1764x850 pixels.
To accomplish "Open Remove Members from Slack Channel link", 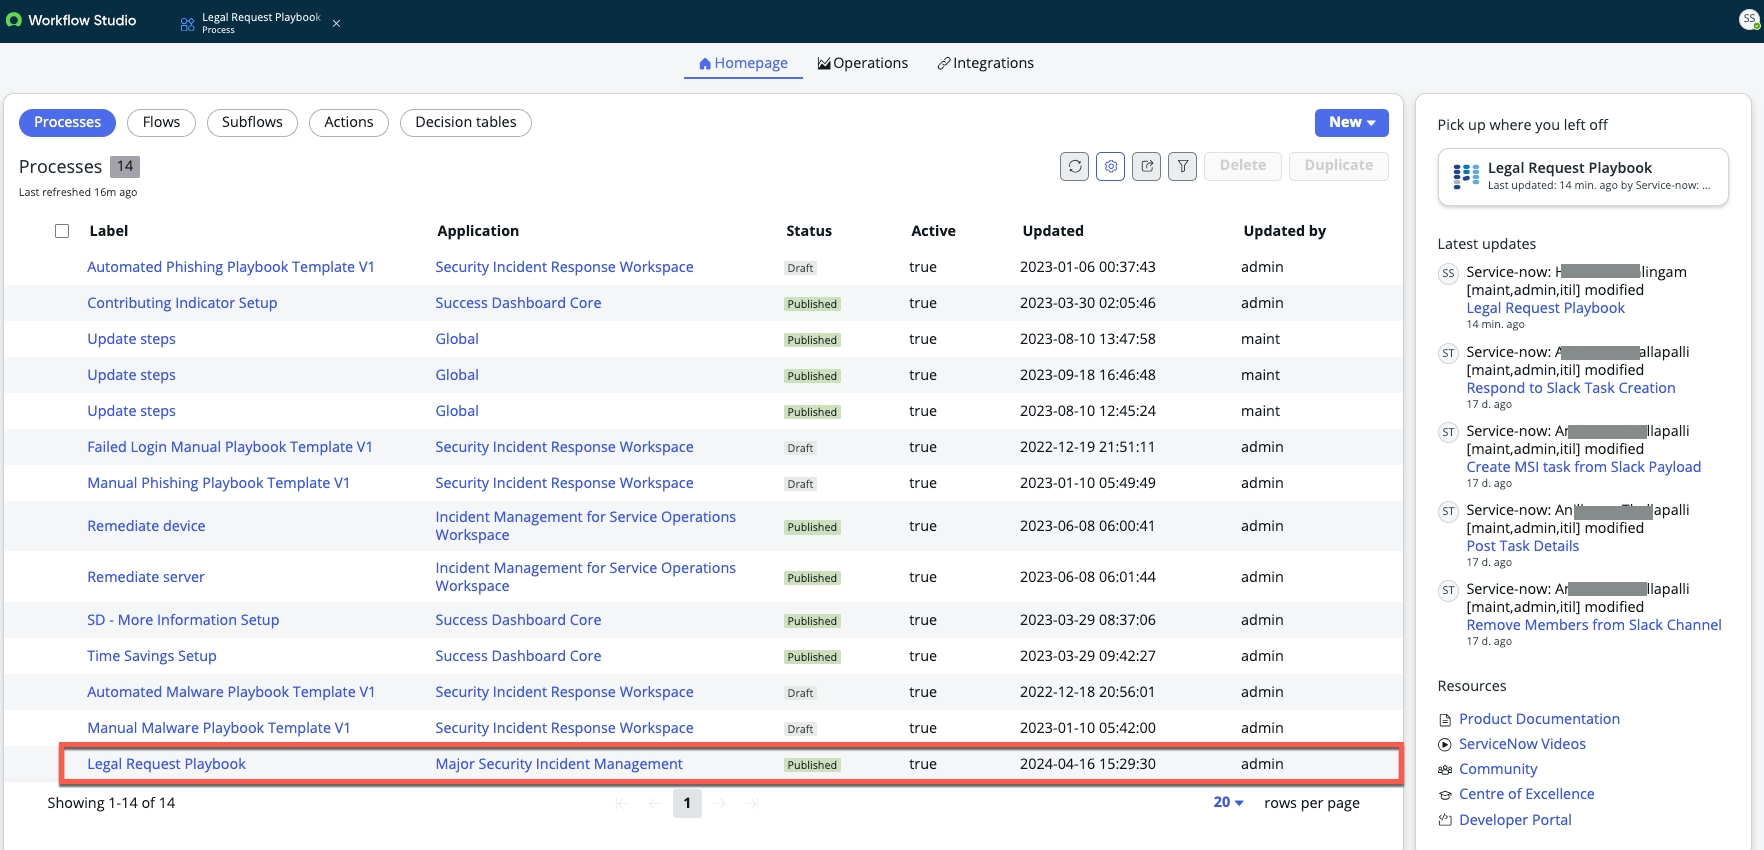I will click(1594, 625).
